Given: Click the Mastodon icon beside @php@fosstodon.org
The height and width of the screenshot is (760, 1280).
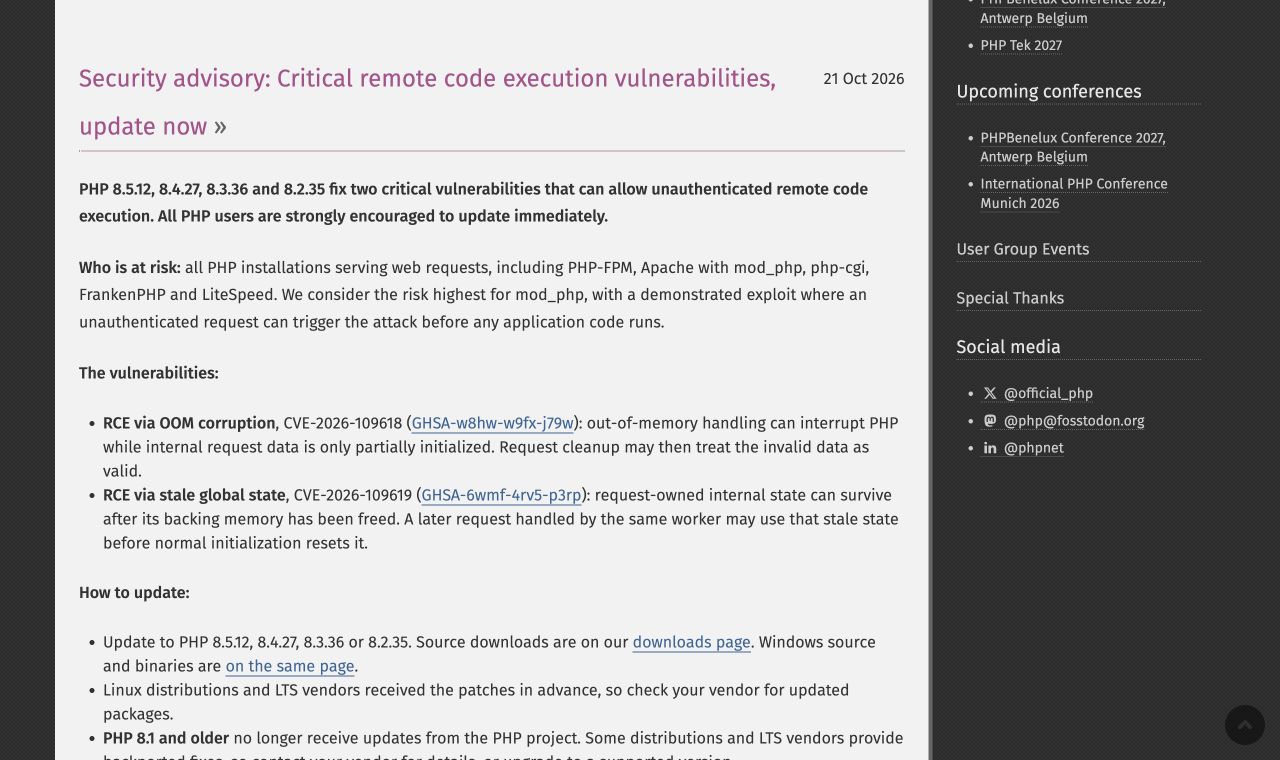Looking at the screenshot, I should [990, 421].
